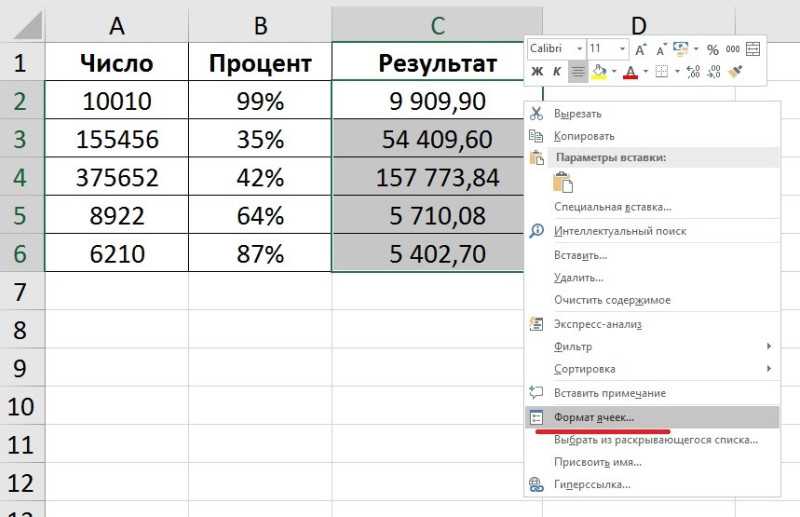800x517 pixels.
Task: Click the quick analysis icon
Action: (536, 324)
